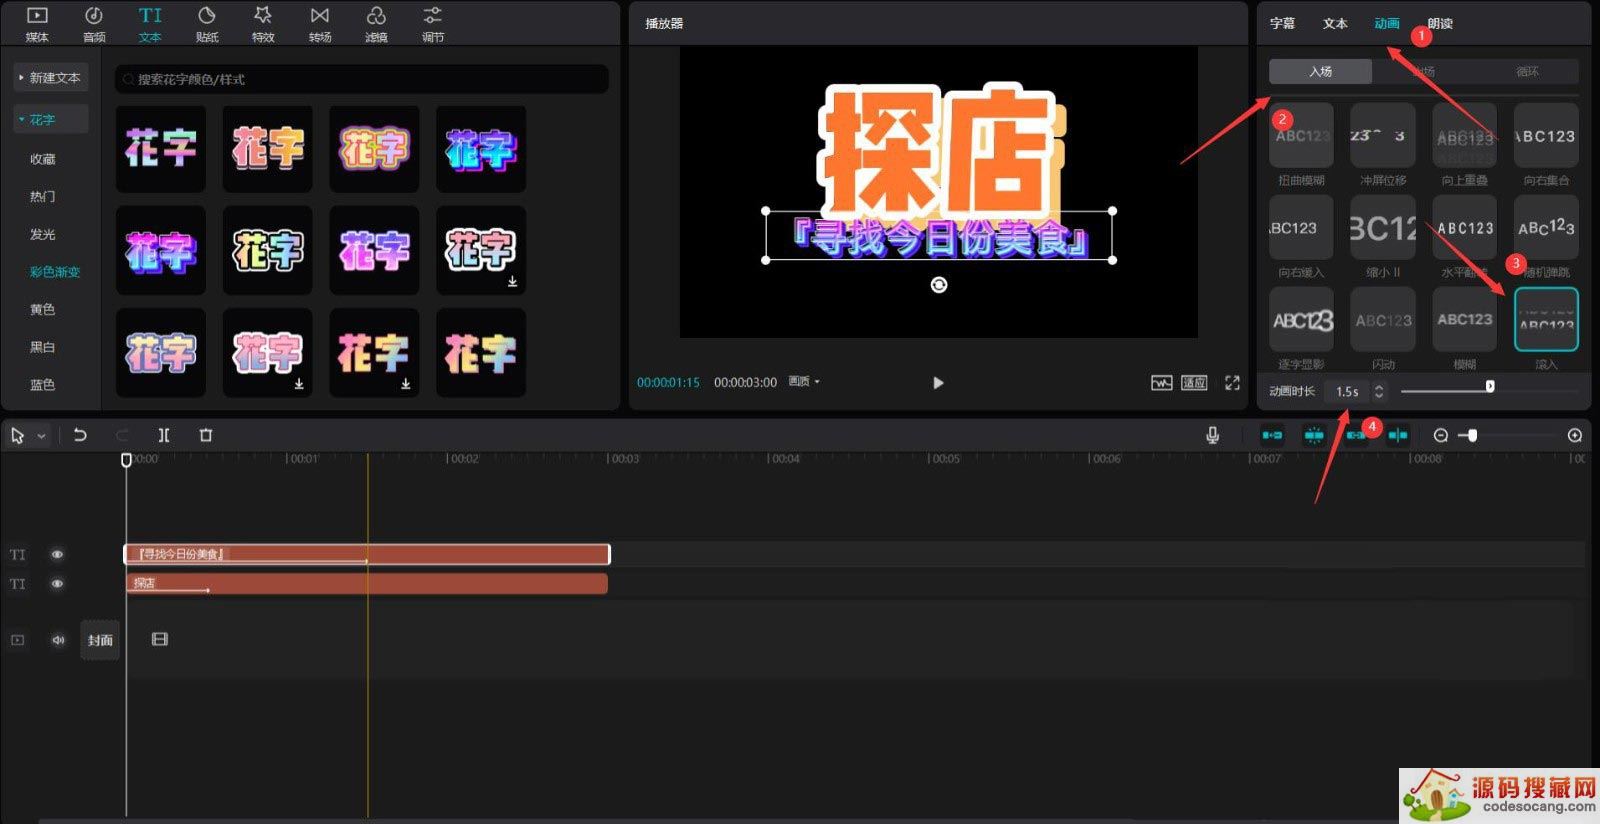Delete selected clip with trash icon

(206, 435)
